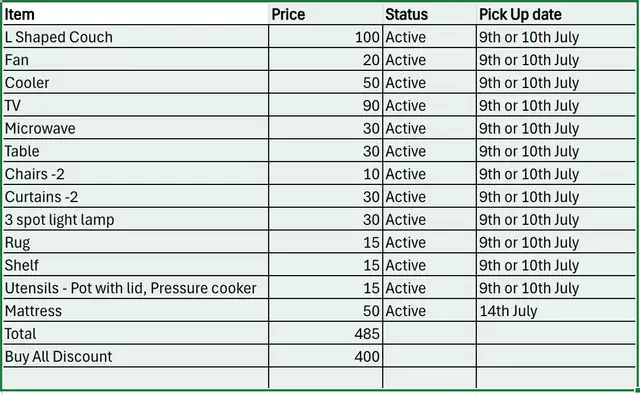Click the L Shaped Couch cell
640x395 pixels.
(x=136, y=37)
